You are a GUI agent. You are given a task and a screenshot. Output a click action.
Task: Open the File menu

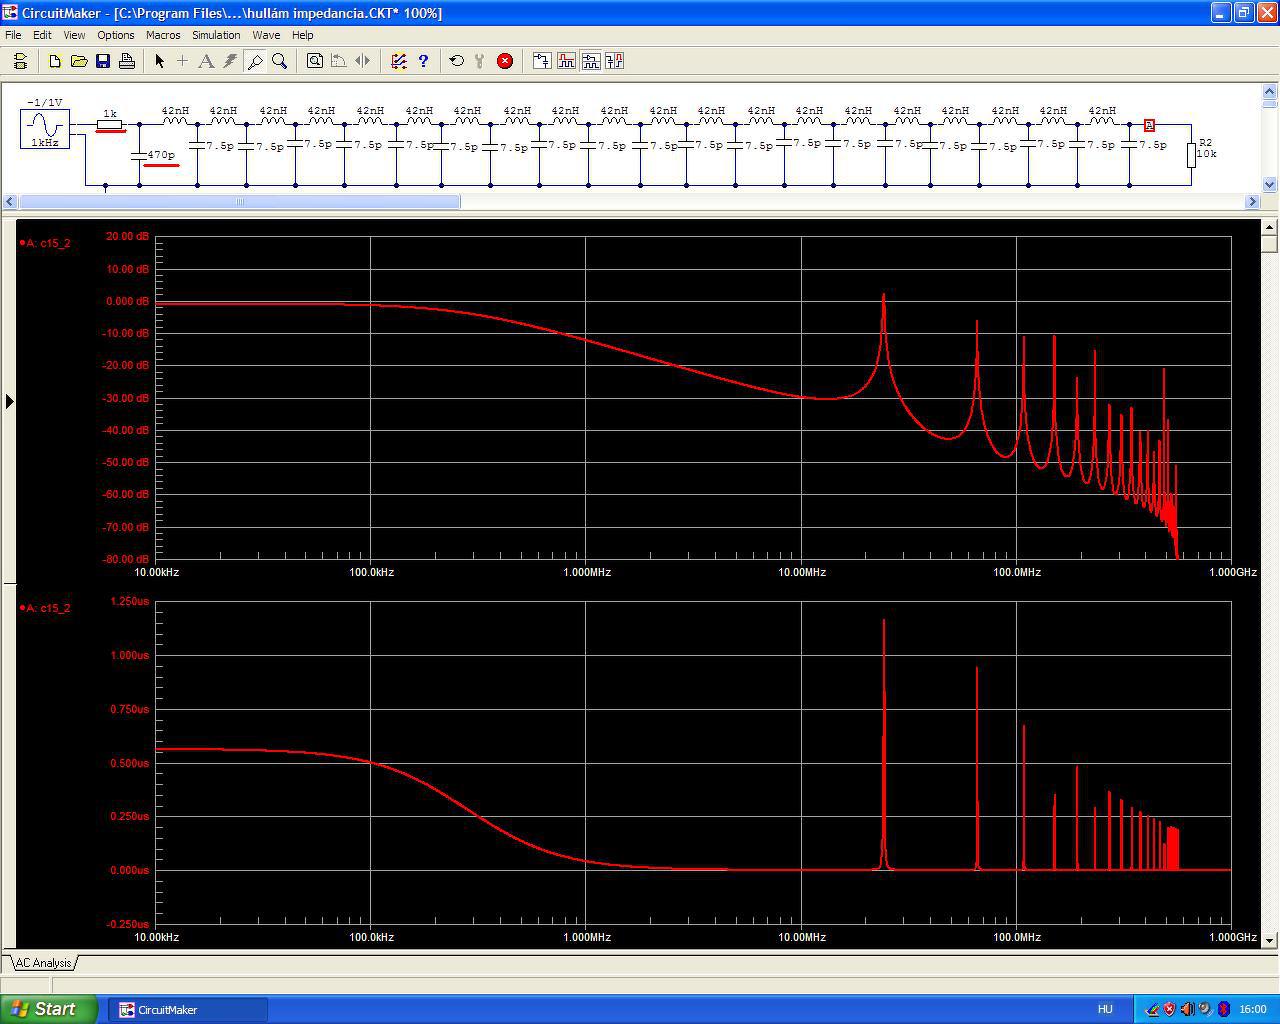[x=13, y=35]
